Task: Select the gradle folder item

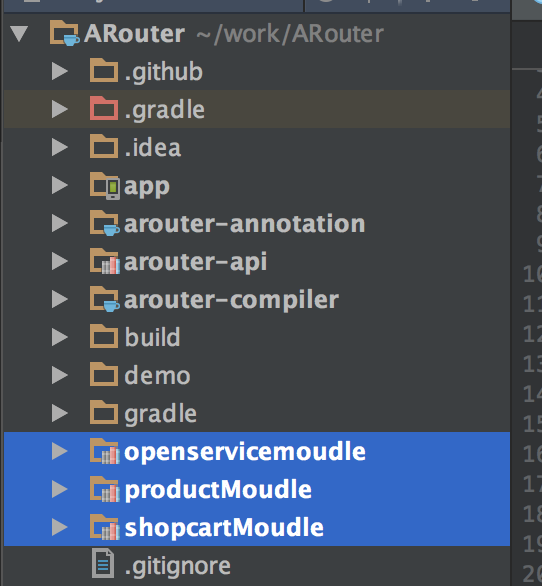Action: tap(257, 413)
